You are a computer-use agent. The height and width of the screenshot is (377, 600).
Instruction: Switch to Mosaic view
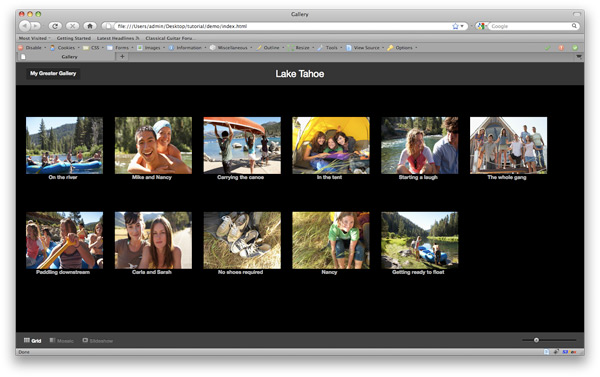[x=62, y=341]
